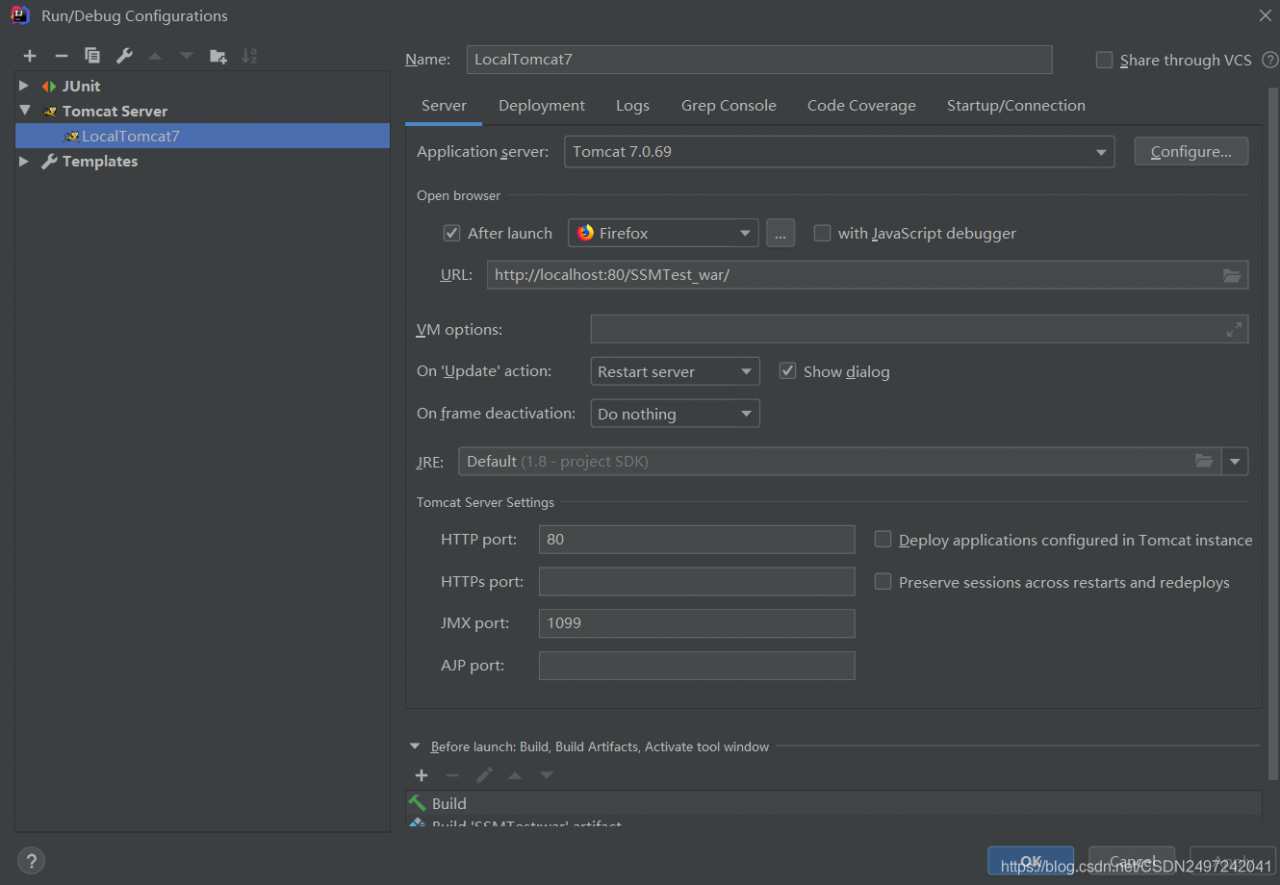Click the Templates wrench icon in tree
The image size is (1280, 885).
pos(49,161)
